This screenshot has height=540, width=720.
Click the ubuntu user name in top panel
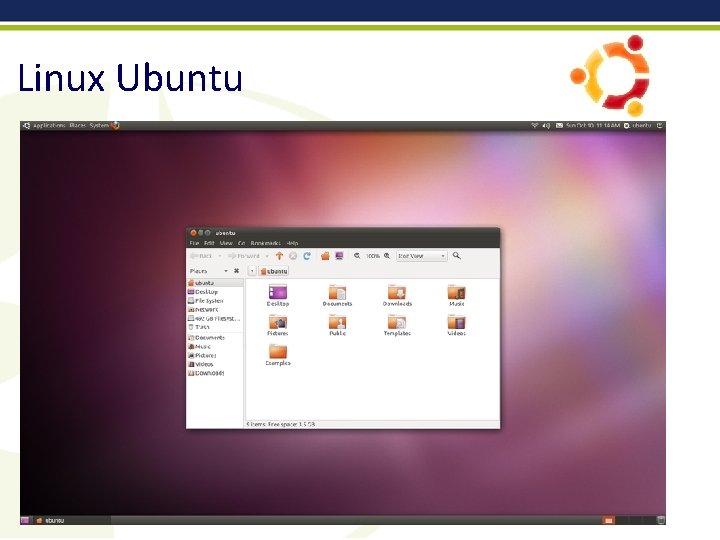coord(642,125)
